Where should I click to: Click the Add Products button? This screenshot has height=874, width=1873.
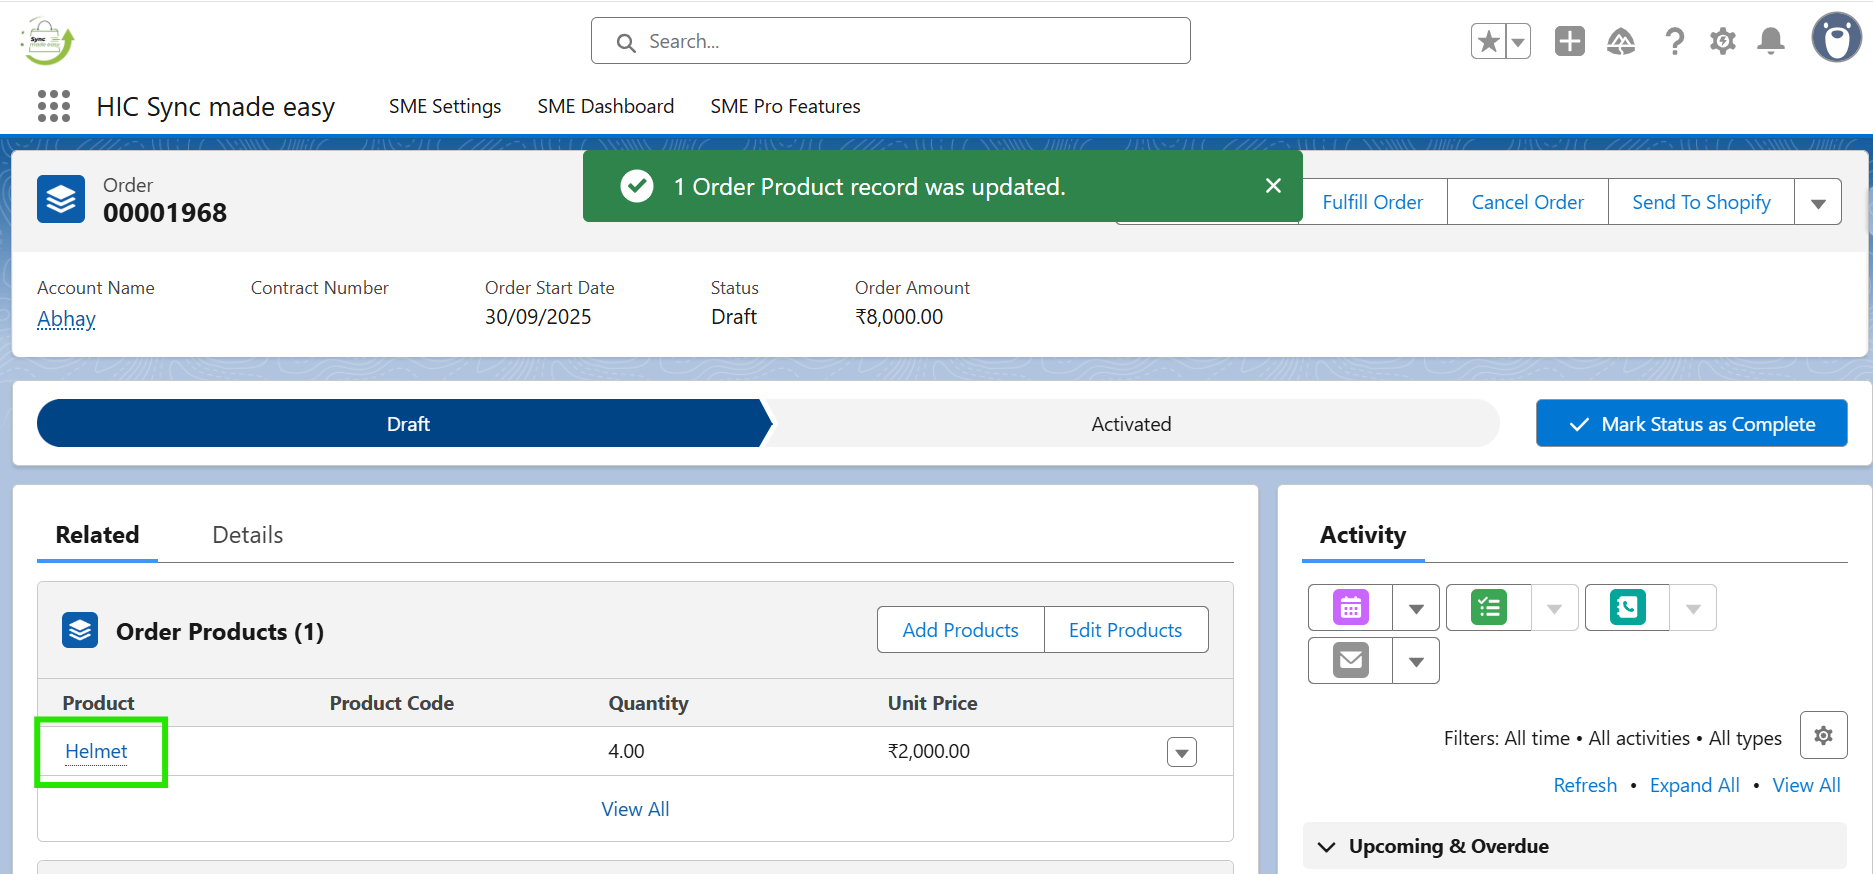(960, 630)
